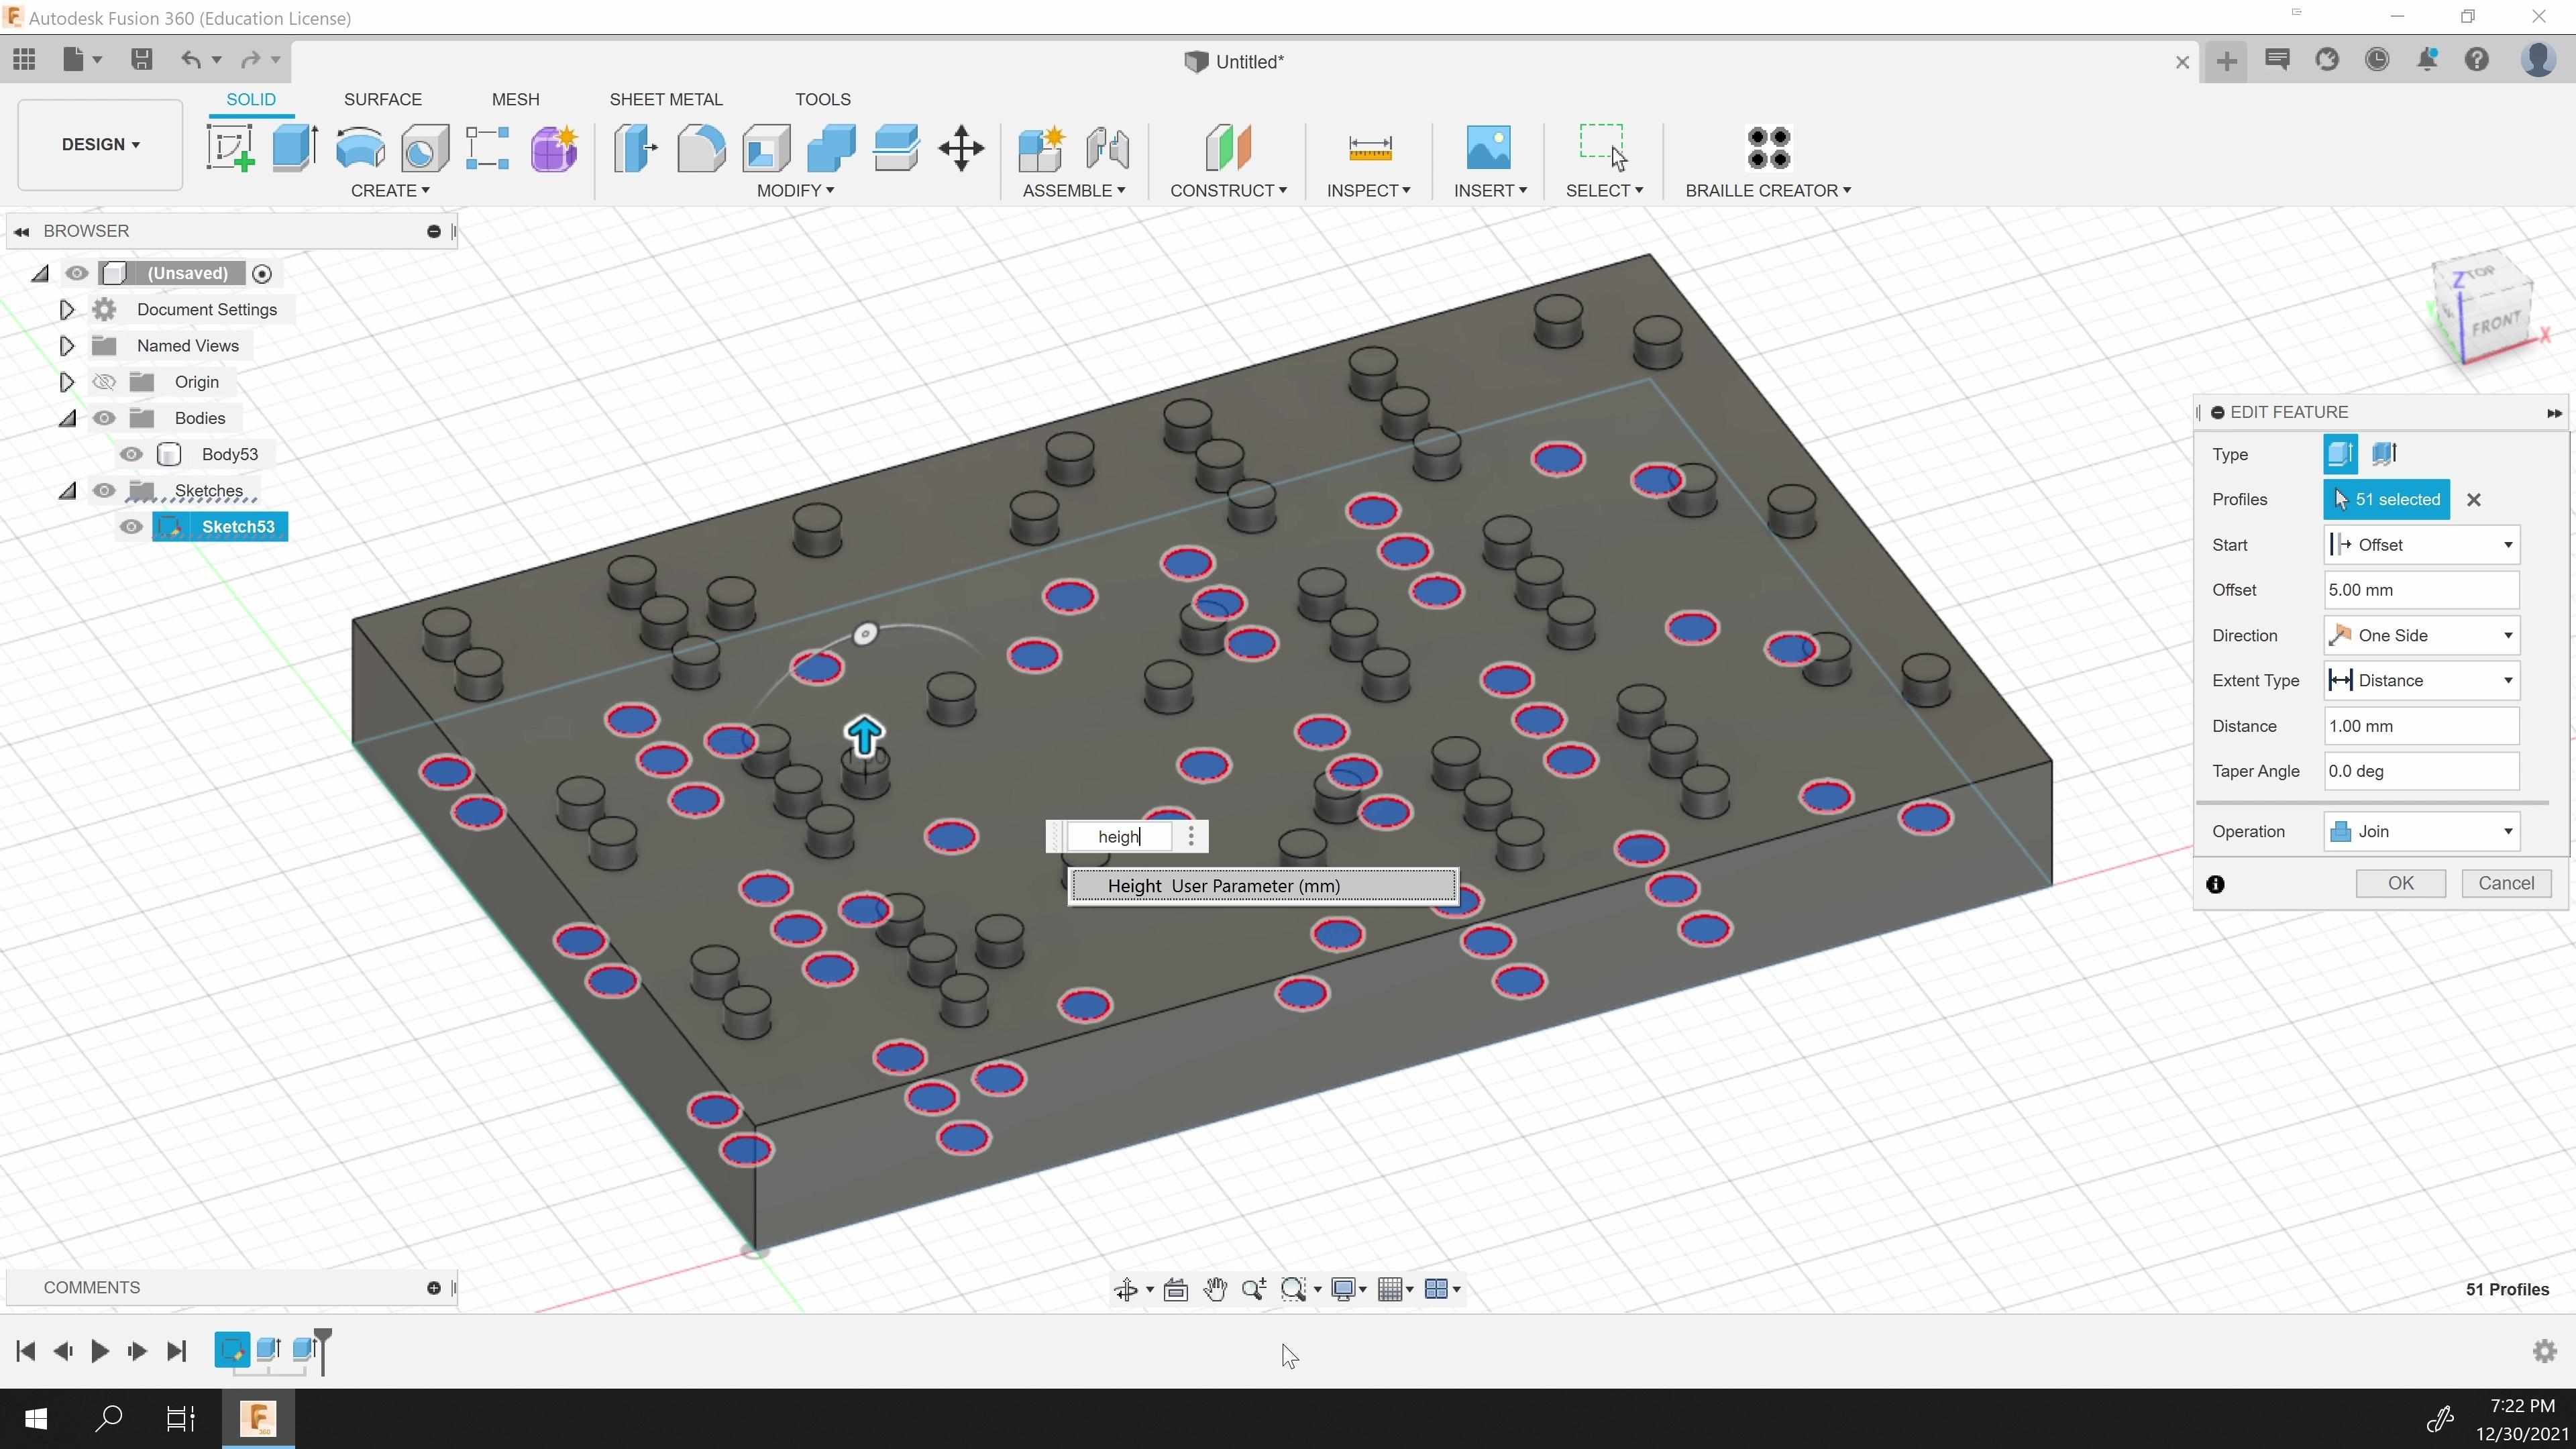Switch to the Surface tab
This screenshot has height=1449, width=2576.
point(382,97)
